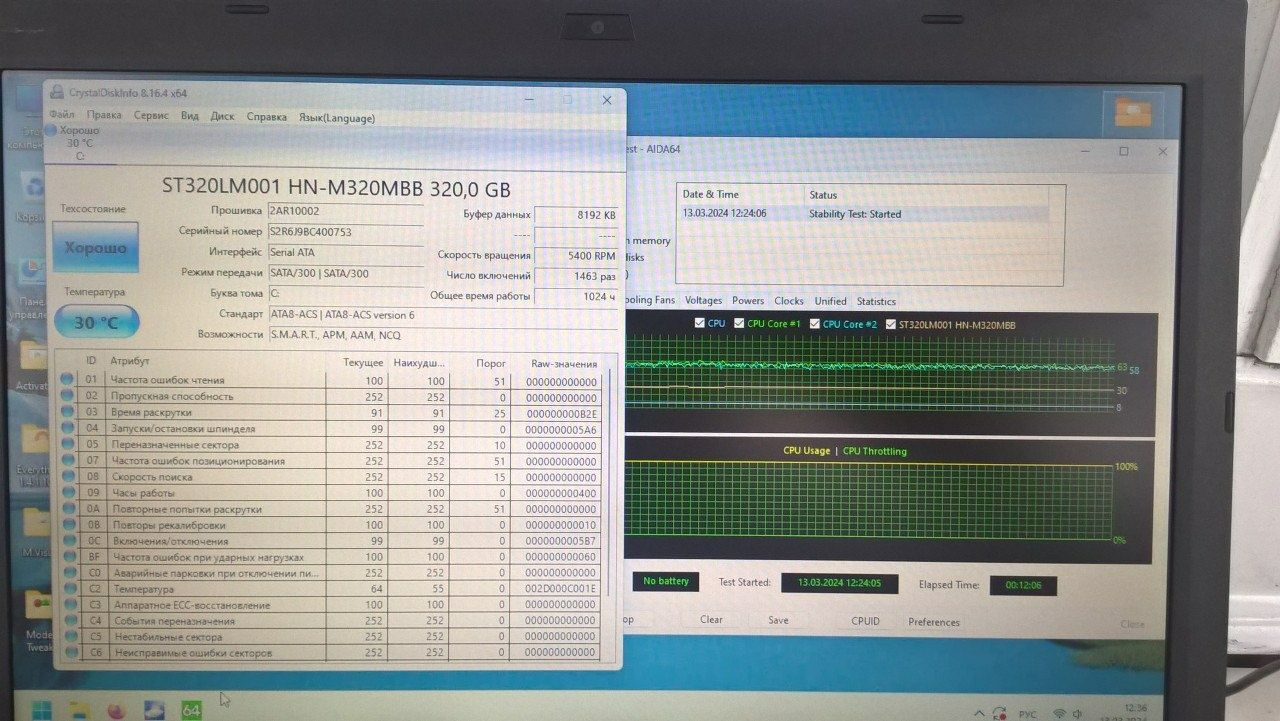Click the firmware field 2AR10002

click(x=344, y=211)
